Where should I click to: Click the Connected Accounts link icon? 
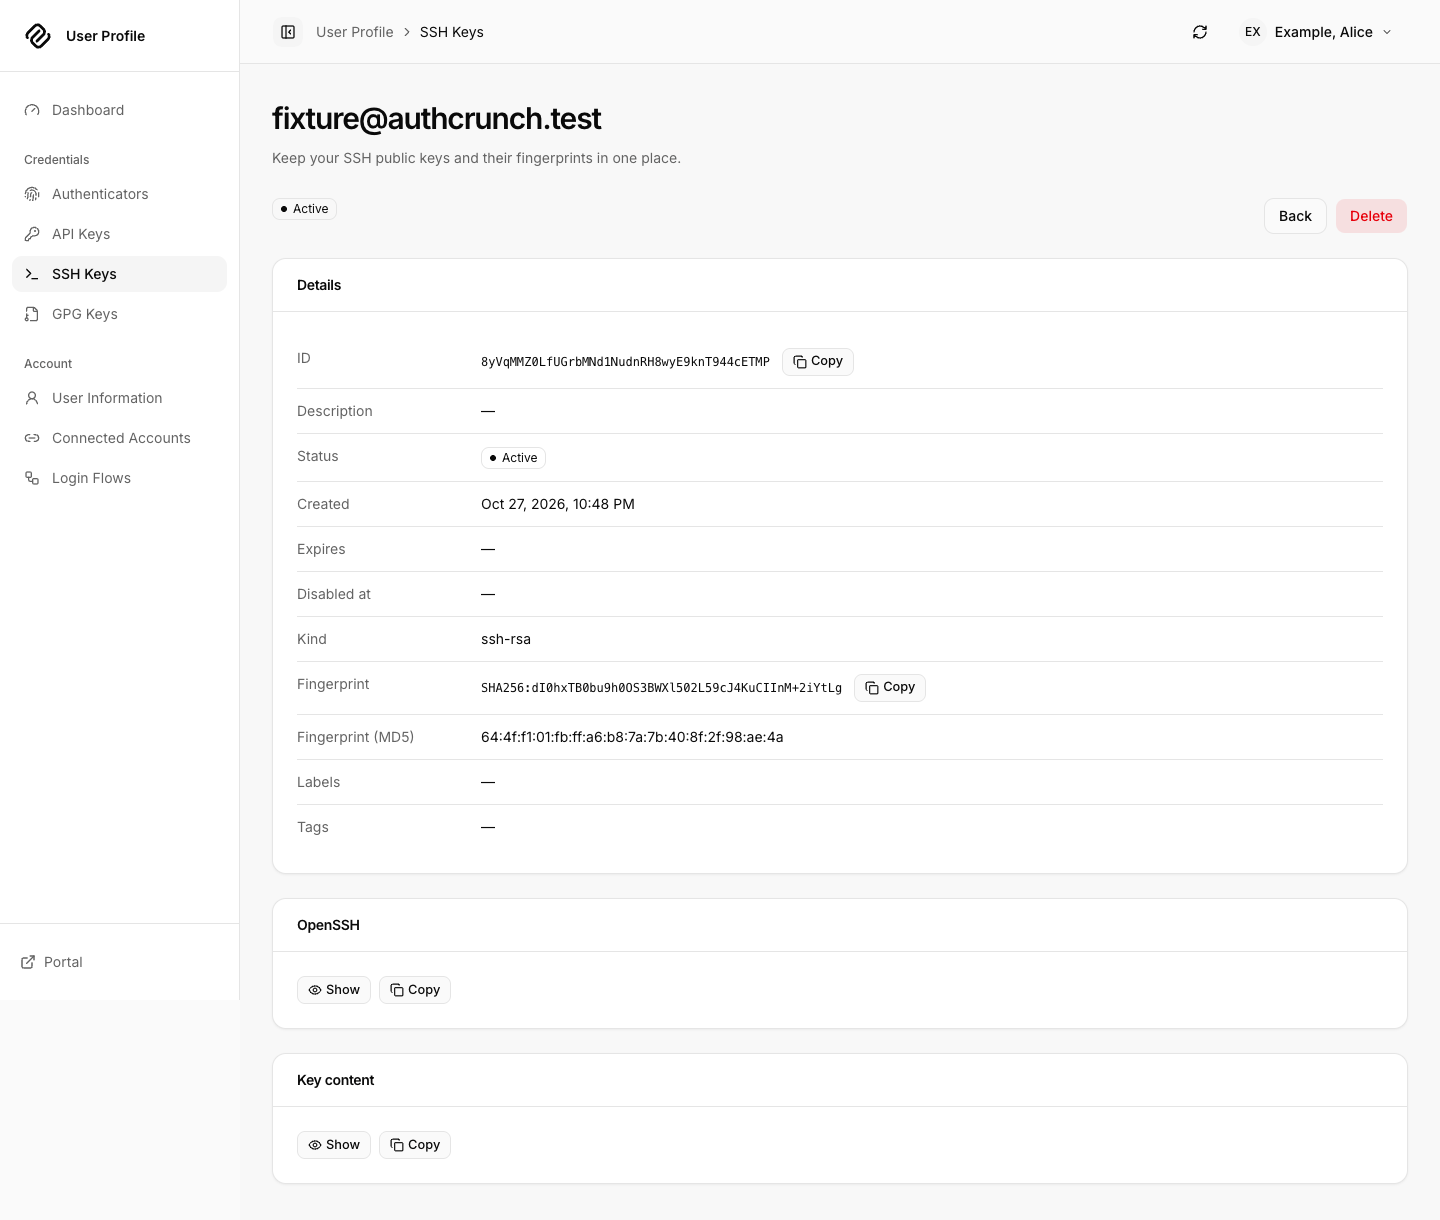(x=32, y=438)
